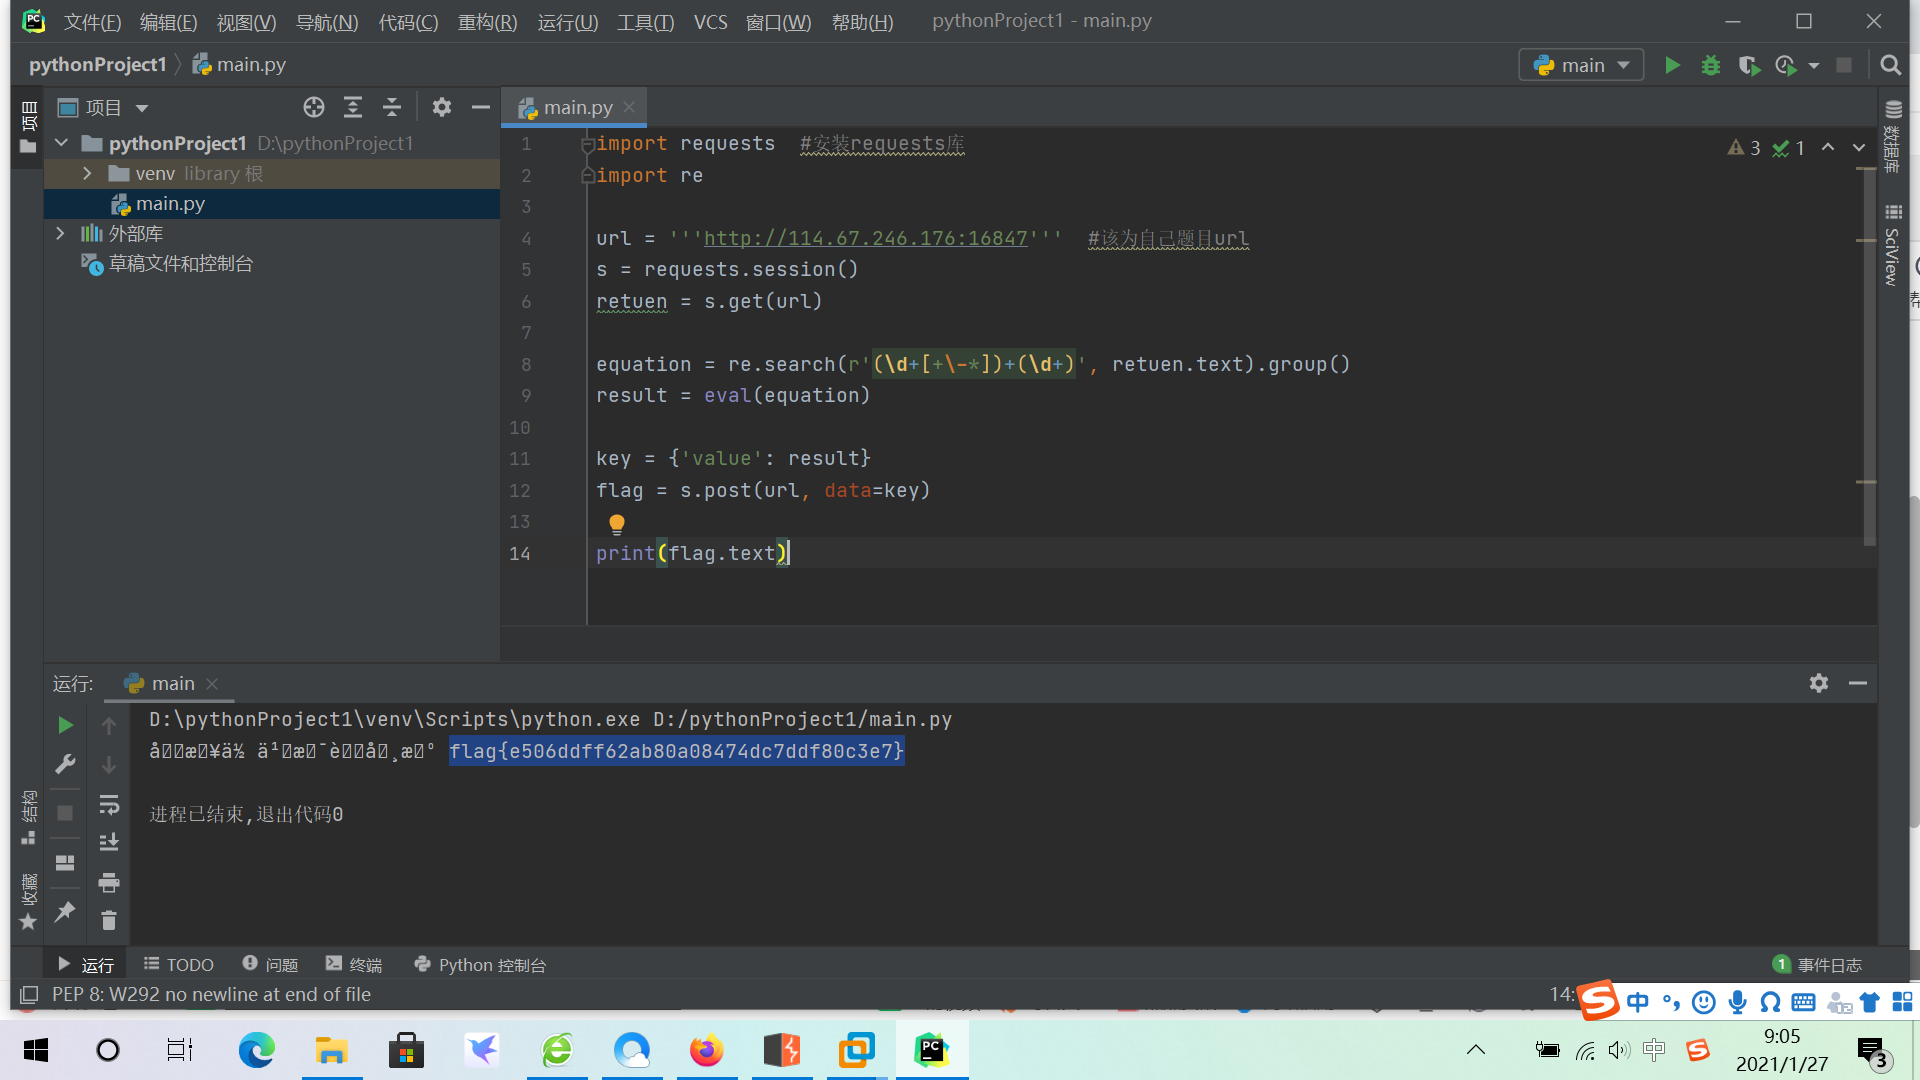Pin the run tab
This screenshot has width=1920, height=1080.
coord(65,911)
